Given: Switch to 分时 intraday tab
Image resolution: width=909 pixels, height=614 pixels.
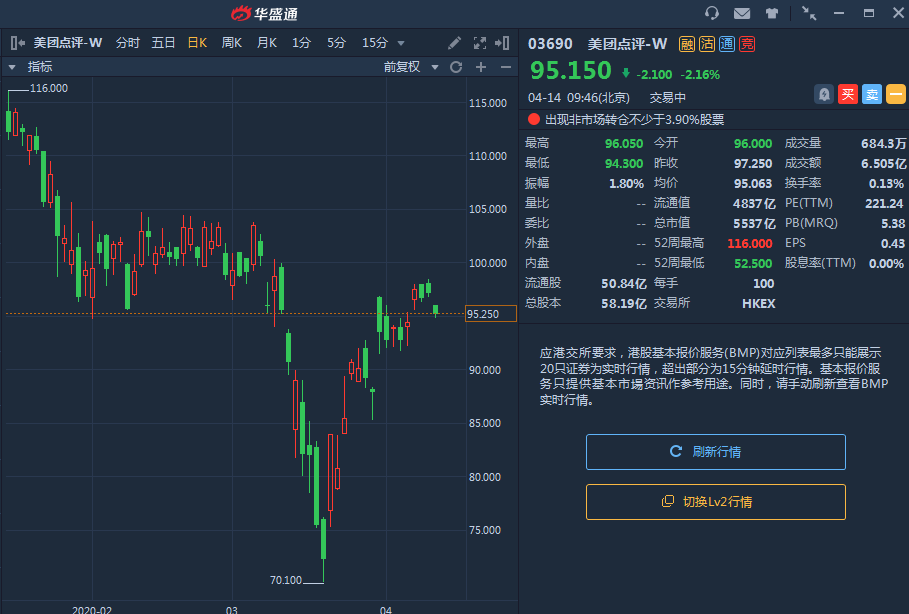Looking at the screenshot, I should [128, 43].
